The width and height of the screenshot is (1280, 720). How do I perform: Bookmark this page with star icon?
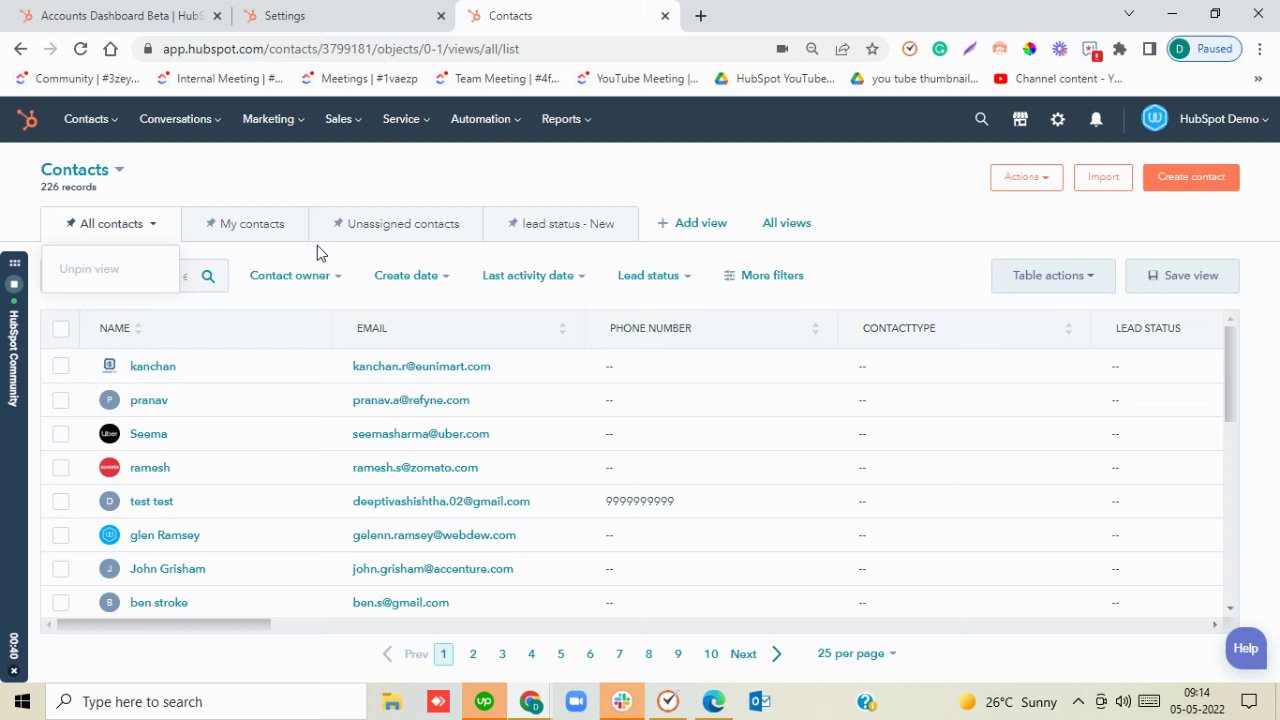(872, 48)
